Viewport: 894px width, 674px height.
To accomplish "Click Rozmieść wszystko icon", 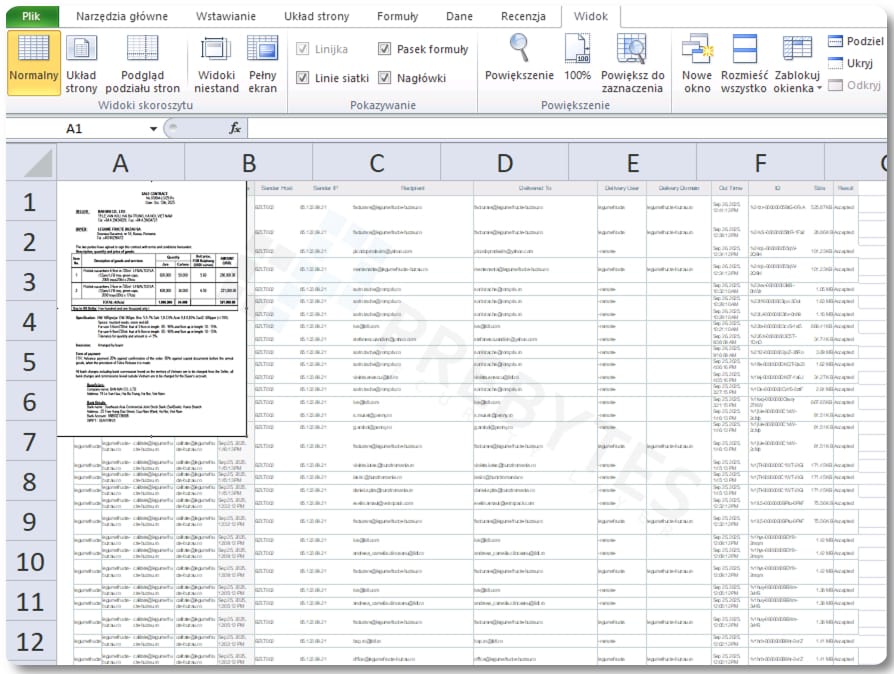I will (744, 63).
